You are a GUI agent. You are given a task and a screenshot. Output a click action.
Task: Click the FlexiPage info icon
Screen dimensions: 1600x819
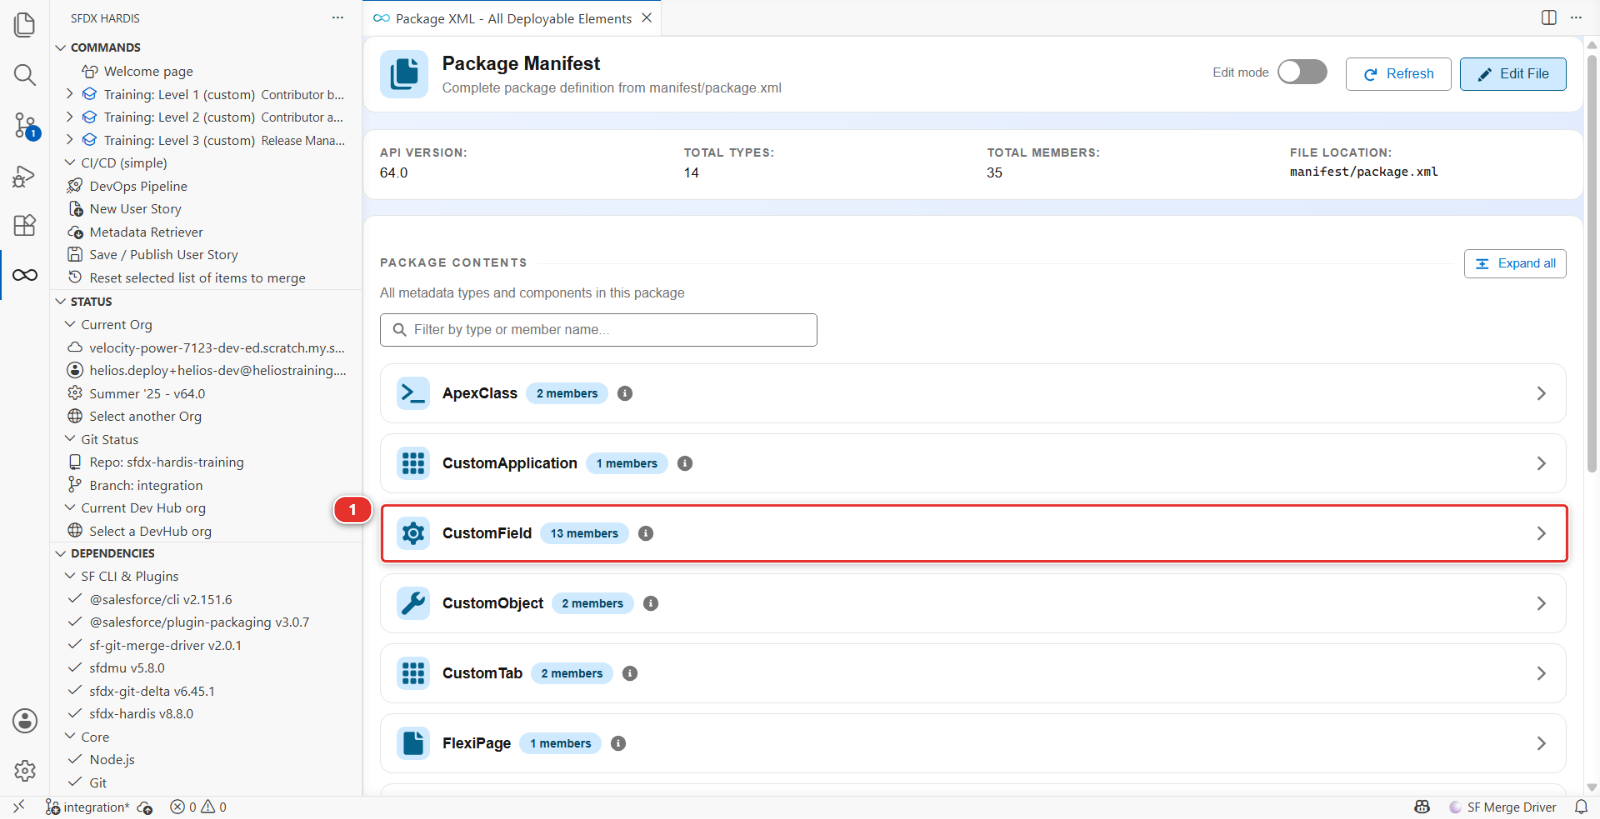[x=619, y=744]
